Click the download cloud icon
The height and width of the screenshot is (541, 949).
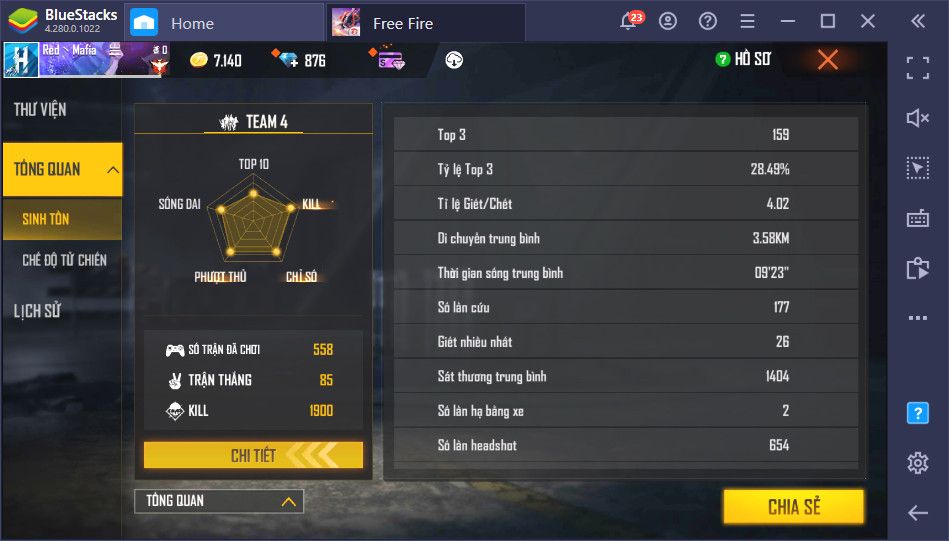tap(454, 60)
